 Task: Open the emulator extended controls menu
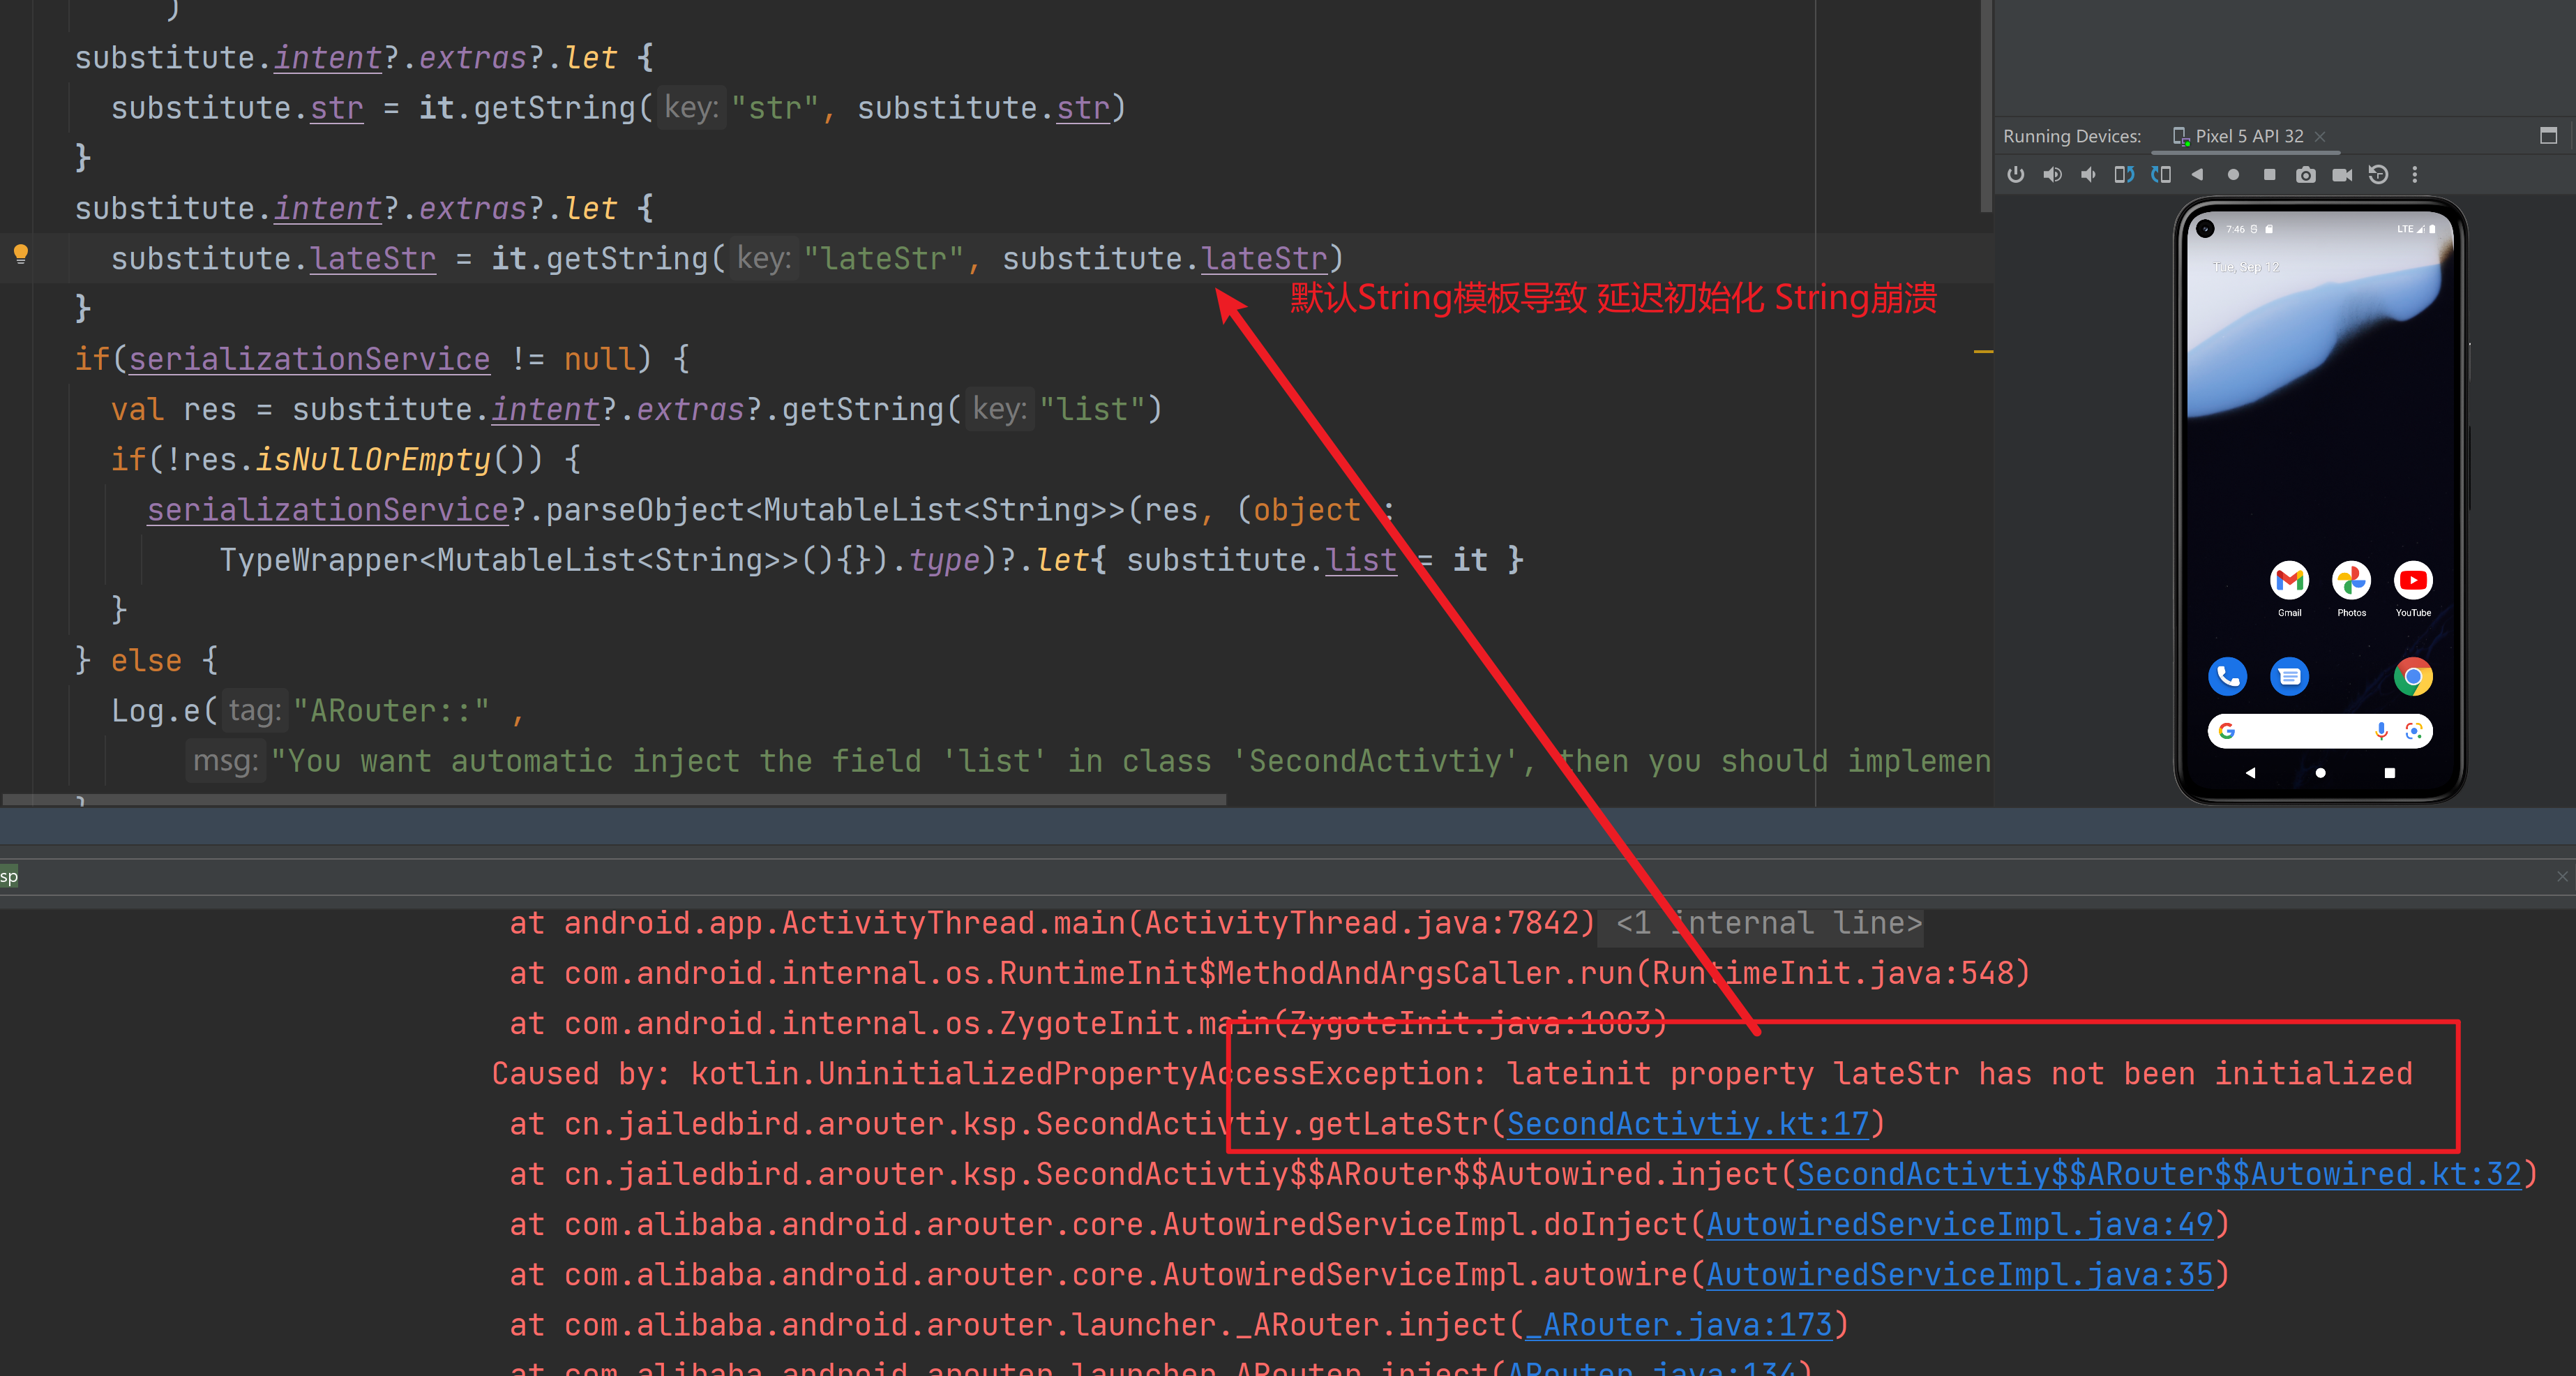point(2415,175)
